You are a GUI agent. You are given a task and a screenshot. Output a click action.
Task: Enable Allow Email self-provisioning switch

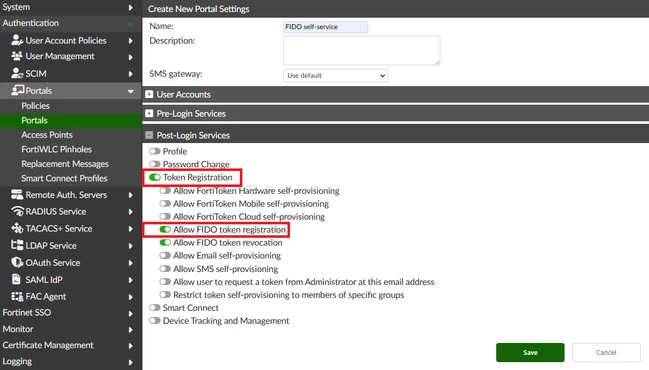pyautogui.click(x=165, y=256)
